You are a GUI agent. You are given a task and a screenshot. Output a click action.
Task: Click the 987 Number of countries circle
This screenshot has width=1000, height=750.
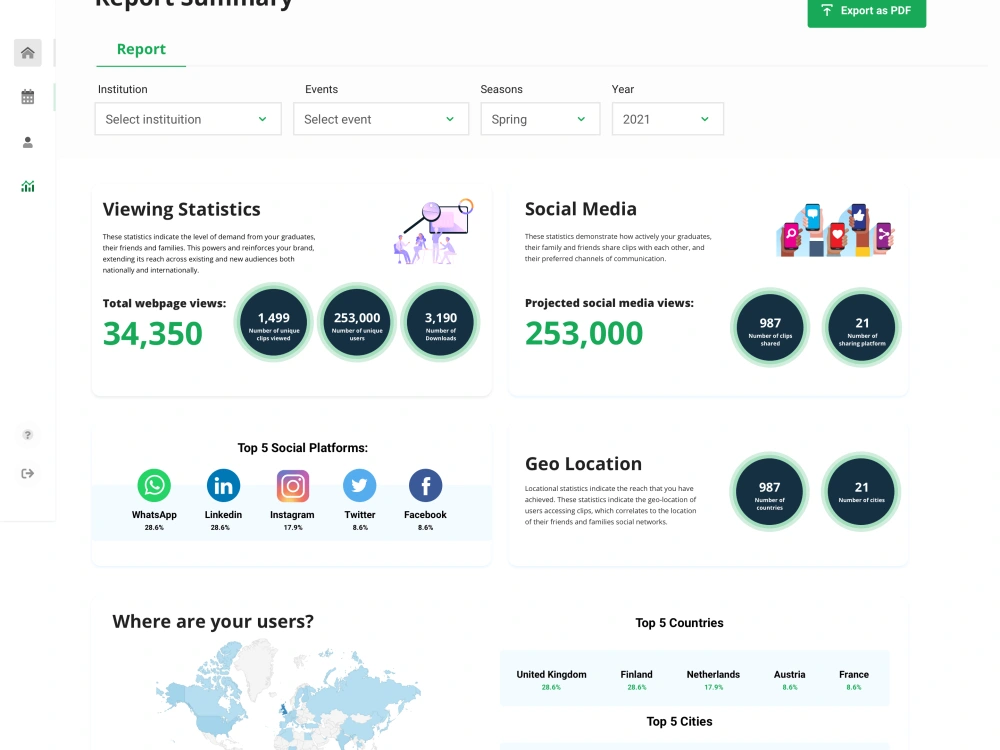[769, 492]
